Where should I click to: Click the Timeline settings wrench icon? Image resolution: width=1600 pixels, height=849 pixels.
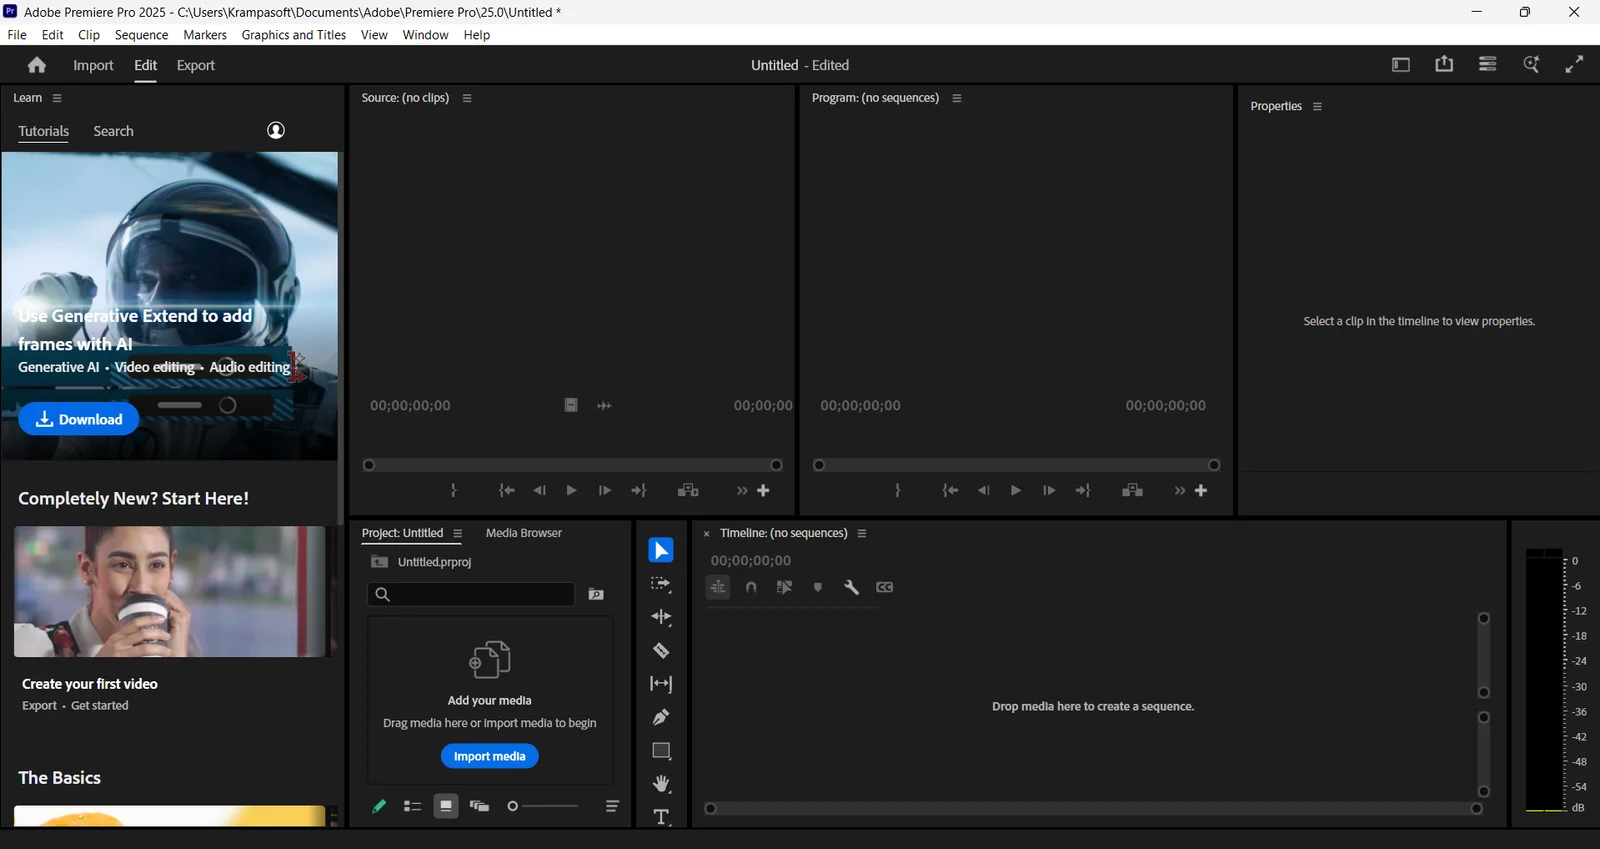[851, 588]
